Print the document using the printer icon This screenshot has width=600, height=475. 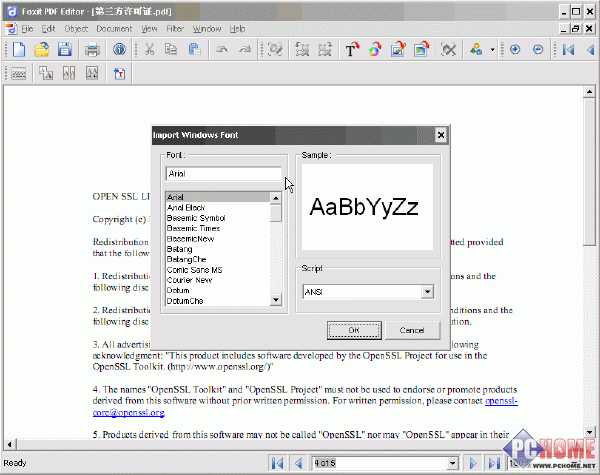(92, 50)
